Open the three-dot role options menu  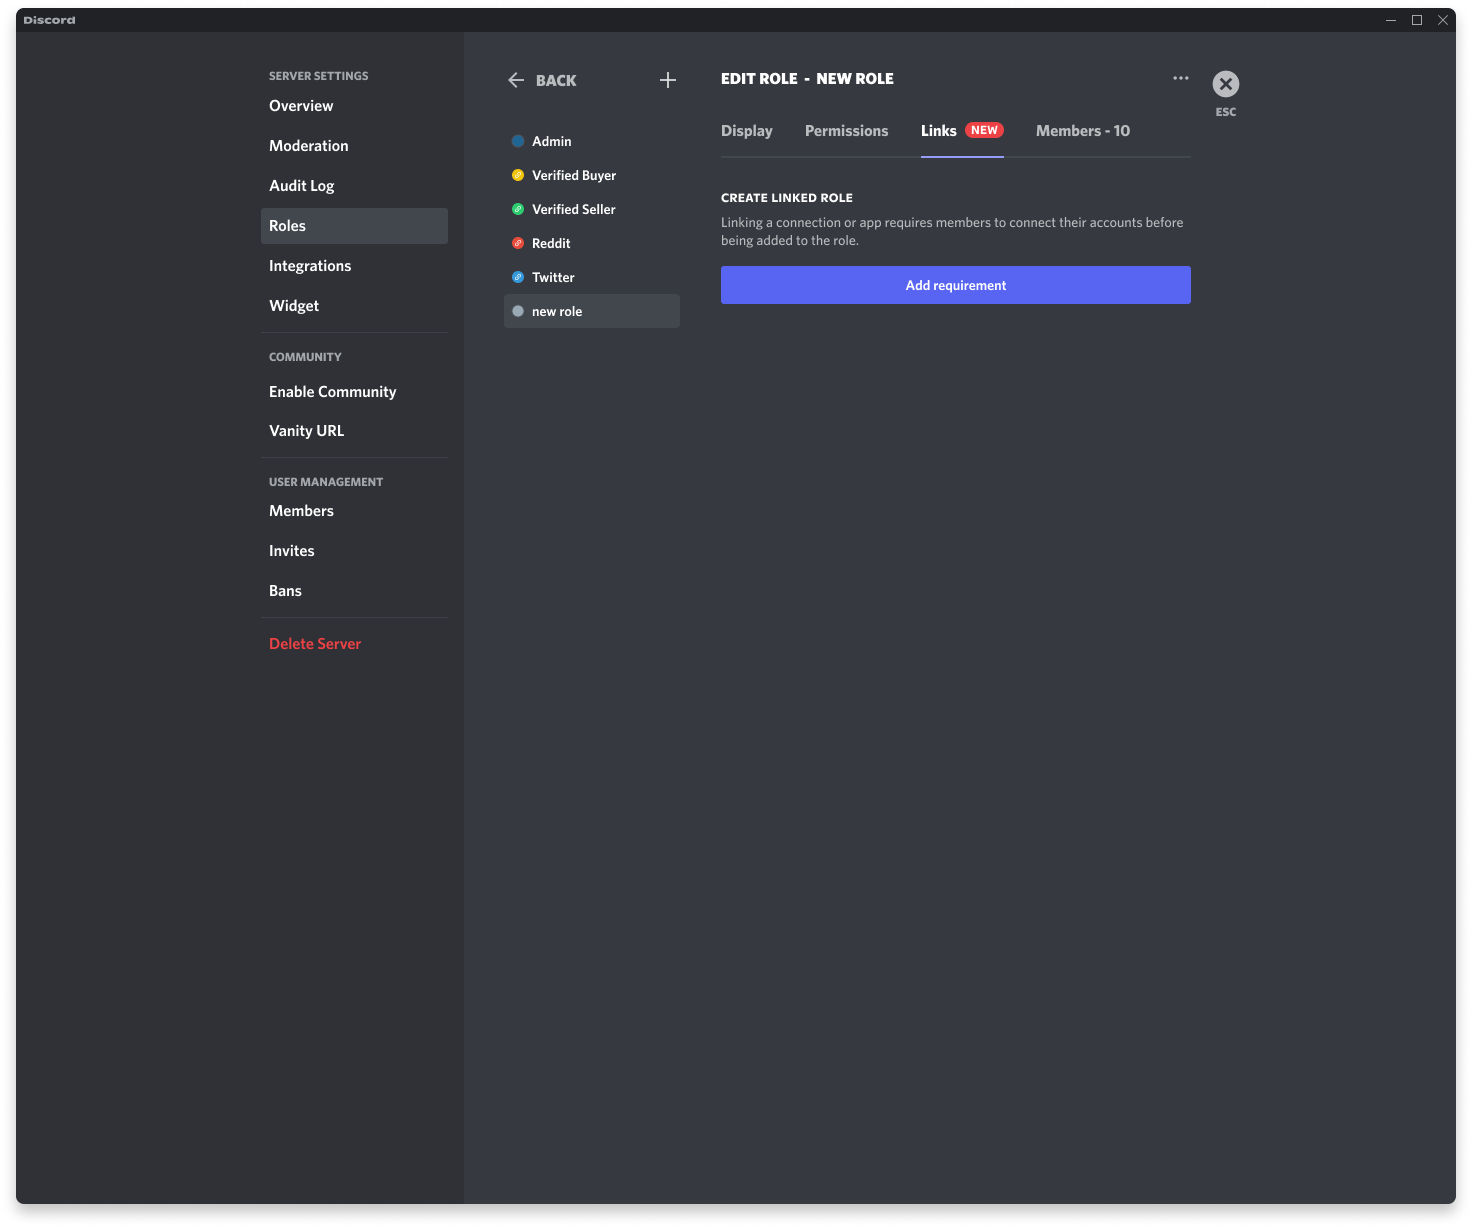point(1181,78)
